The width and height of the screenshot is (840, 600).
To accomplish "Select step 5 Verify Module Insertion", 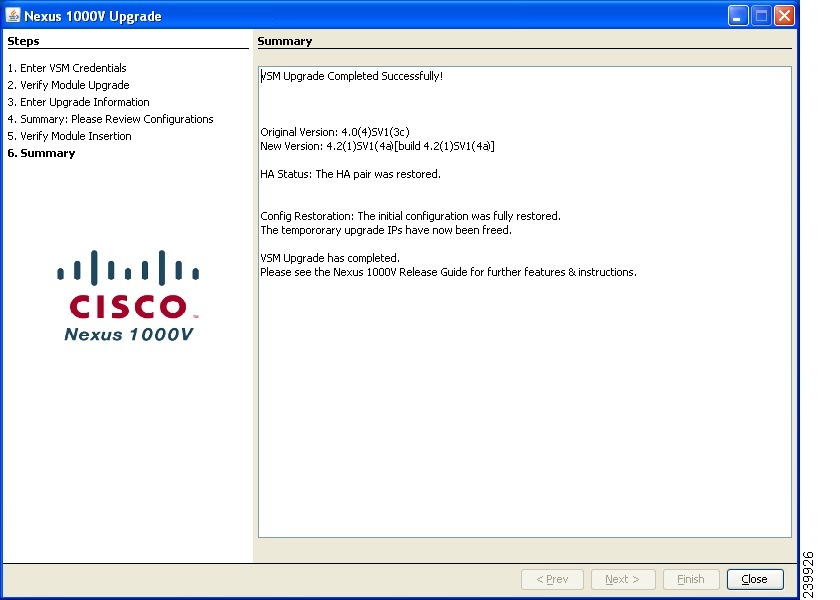I will 70,136.
